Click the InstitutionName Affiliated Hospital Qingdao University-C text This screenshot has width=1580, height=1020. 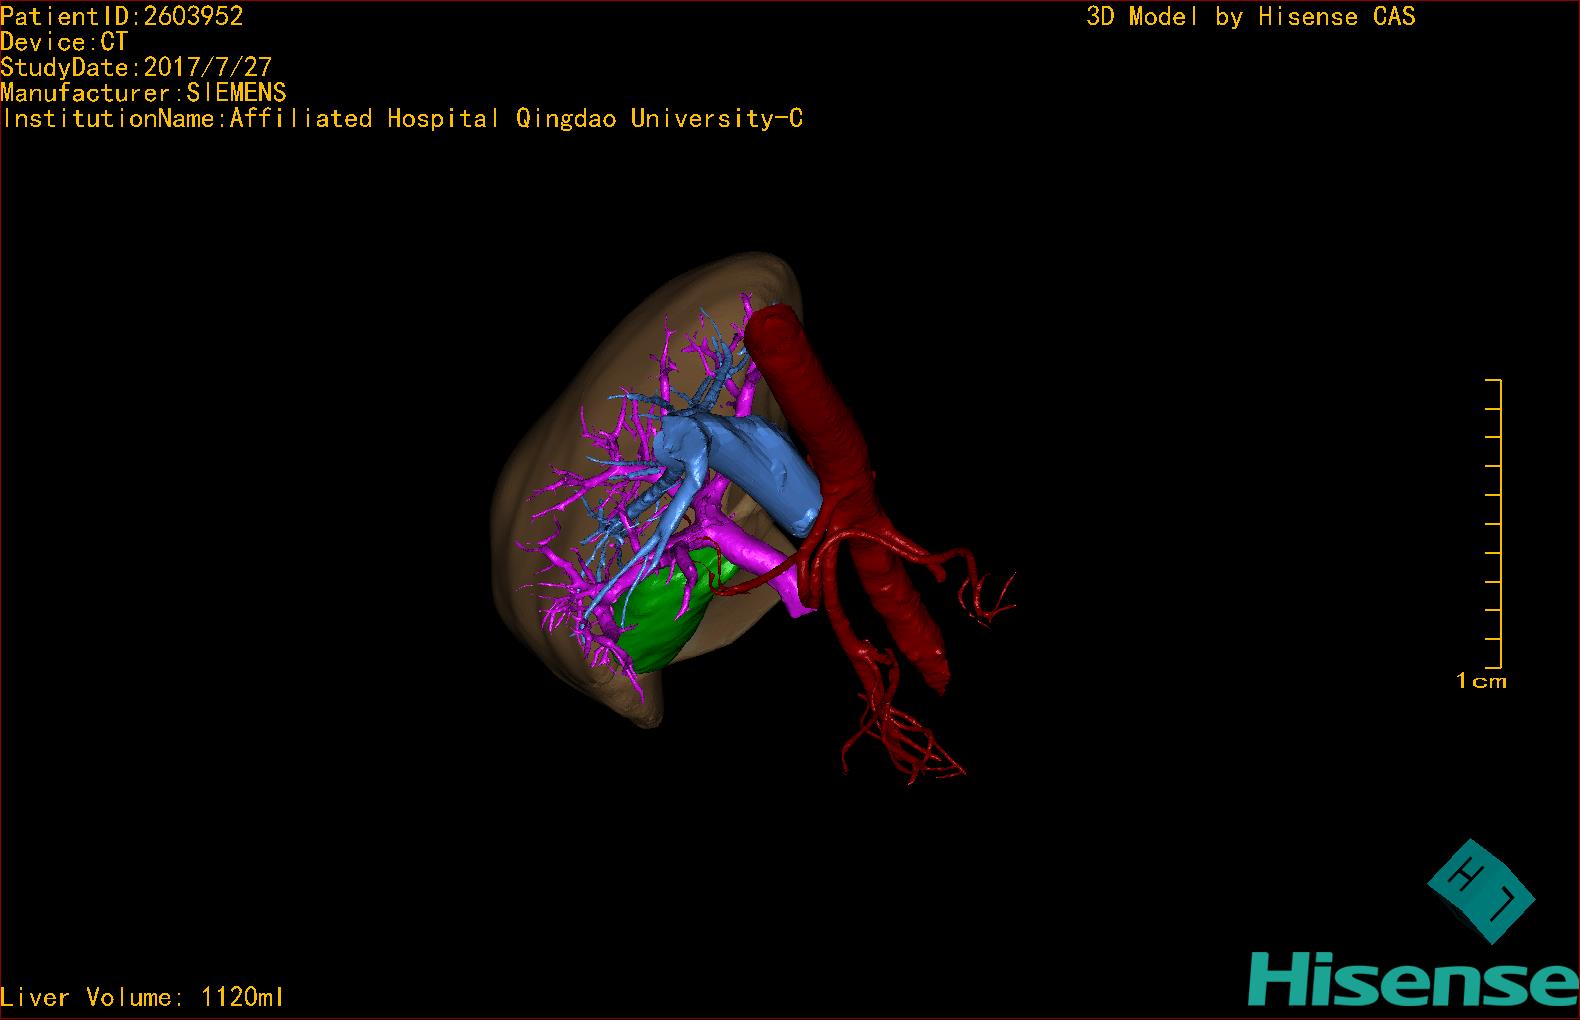(x=402, y=119)
